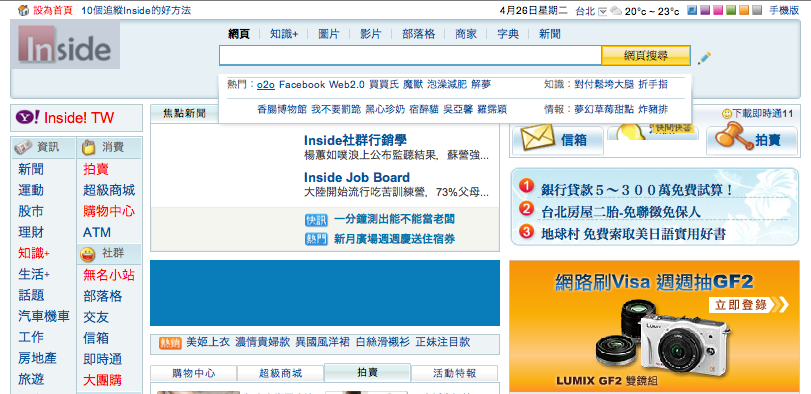Viewport: 811px width, 394px height.
Task: Select the blue theme color swatch
Action: 692,10
